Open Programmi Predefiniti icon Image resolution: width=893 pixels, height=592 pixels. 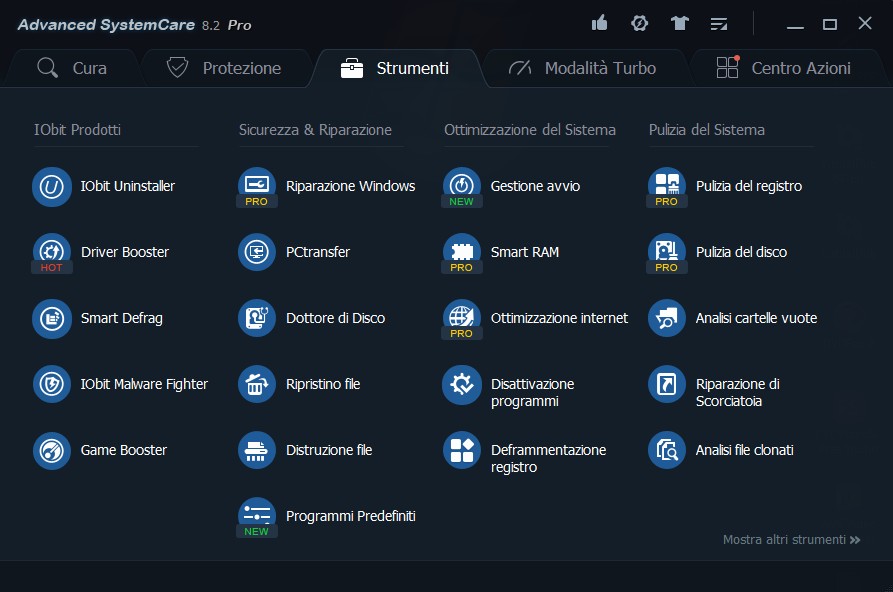pyautogui.click(x=257, y=517)
